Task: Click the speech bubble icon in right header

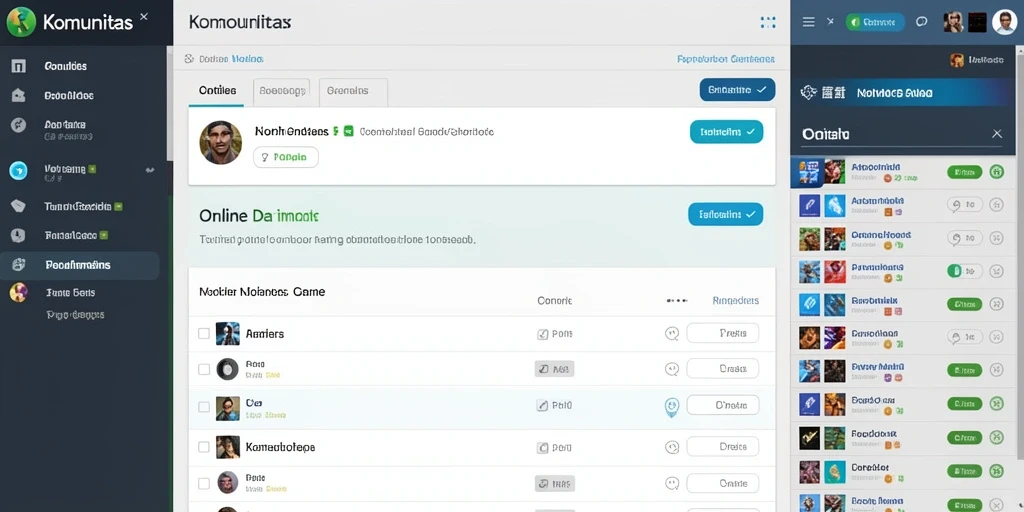Action: (921, 22)
